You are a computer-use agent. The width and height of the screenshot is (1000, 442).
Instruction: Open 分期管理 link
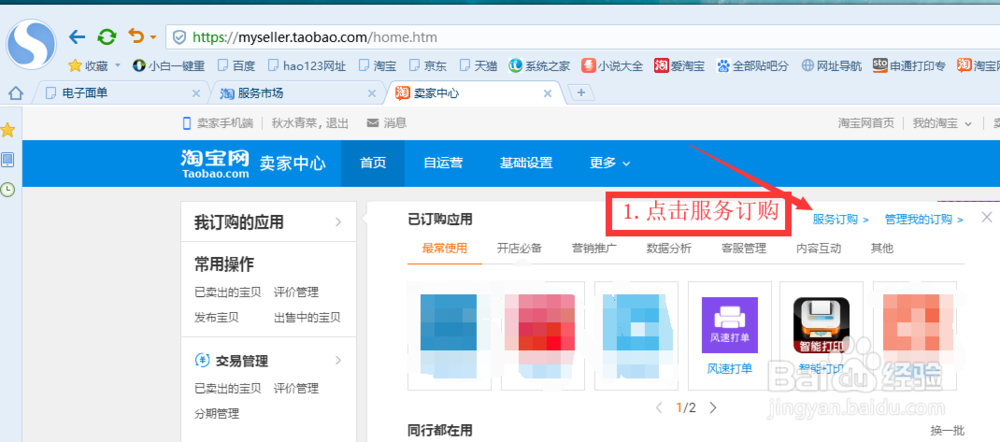click(x=217, y=414)
